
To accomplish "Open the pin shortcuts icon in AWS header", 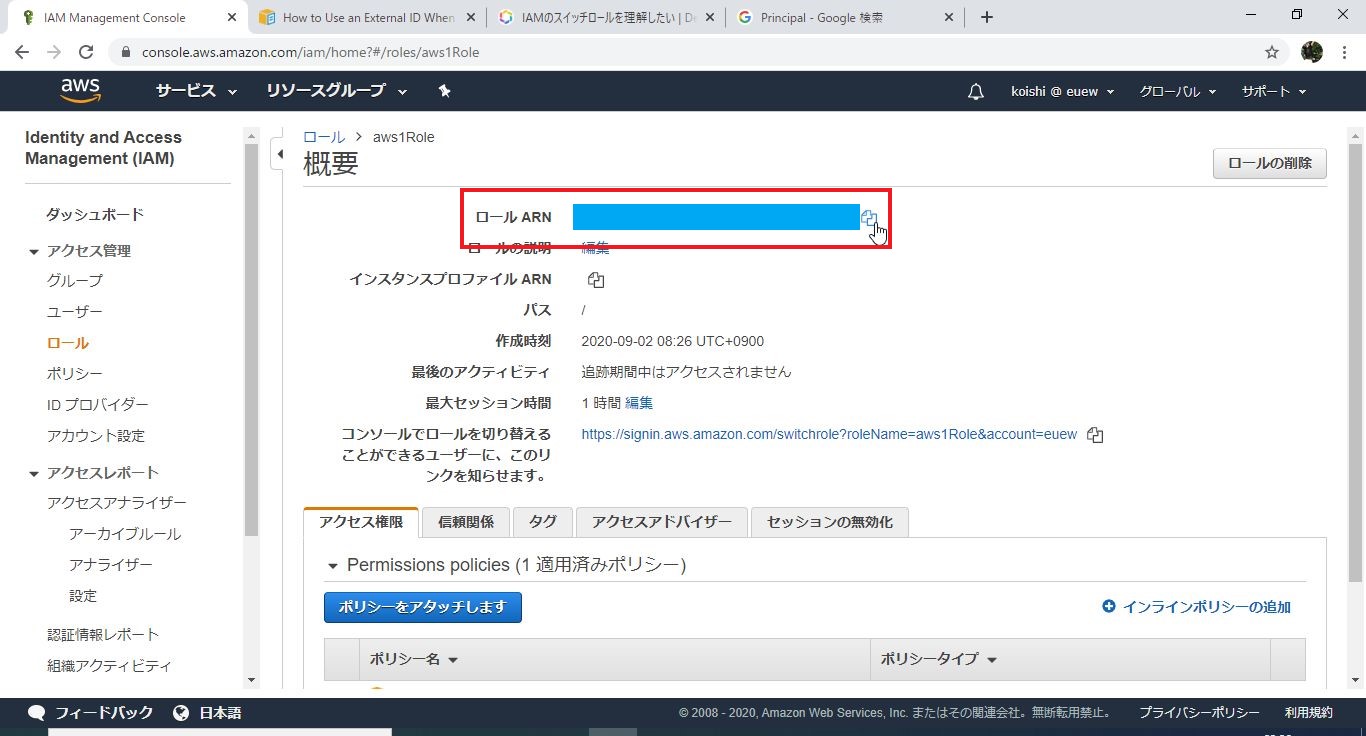I will point(445,91).
